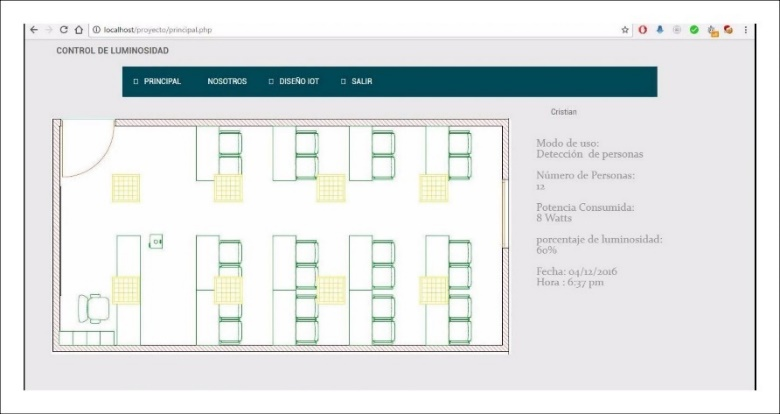
Task: Click the browser back arrow
Action: pos(34,30)
